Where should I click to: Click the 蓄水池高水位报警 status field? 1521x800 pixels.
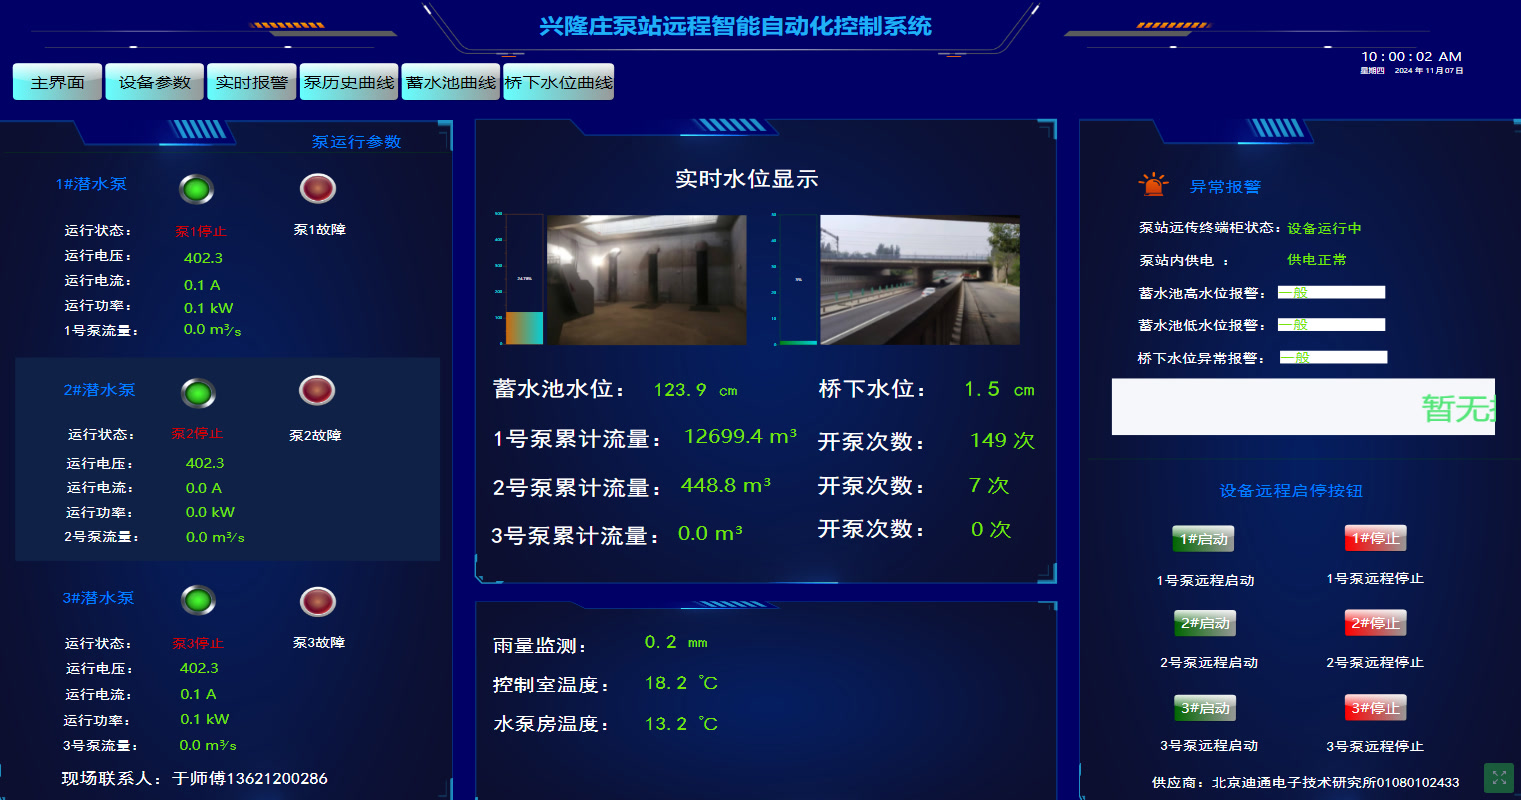[1331, 293]
